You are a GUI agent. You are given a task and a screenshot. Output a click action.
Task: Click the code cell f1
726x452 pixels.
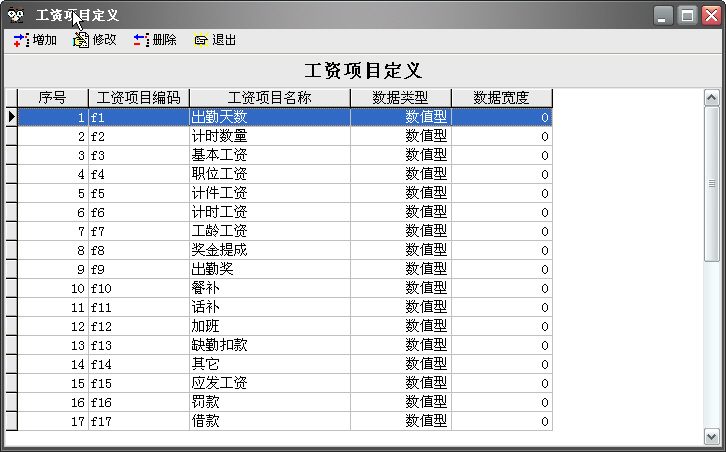point(139,117)
